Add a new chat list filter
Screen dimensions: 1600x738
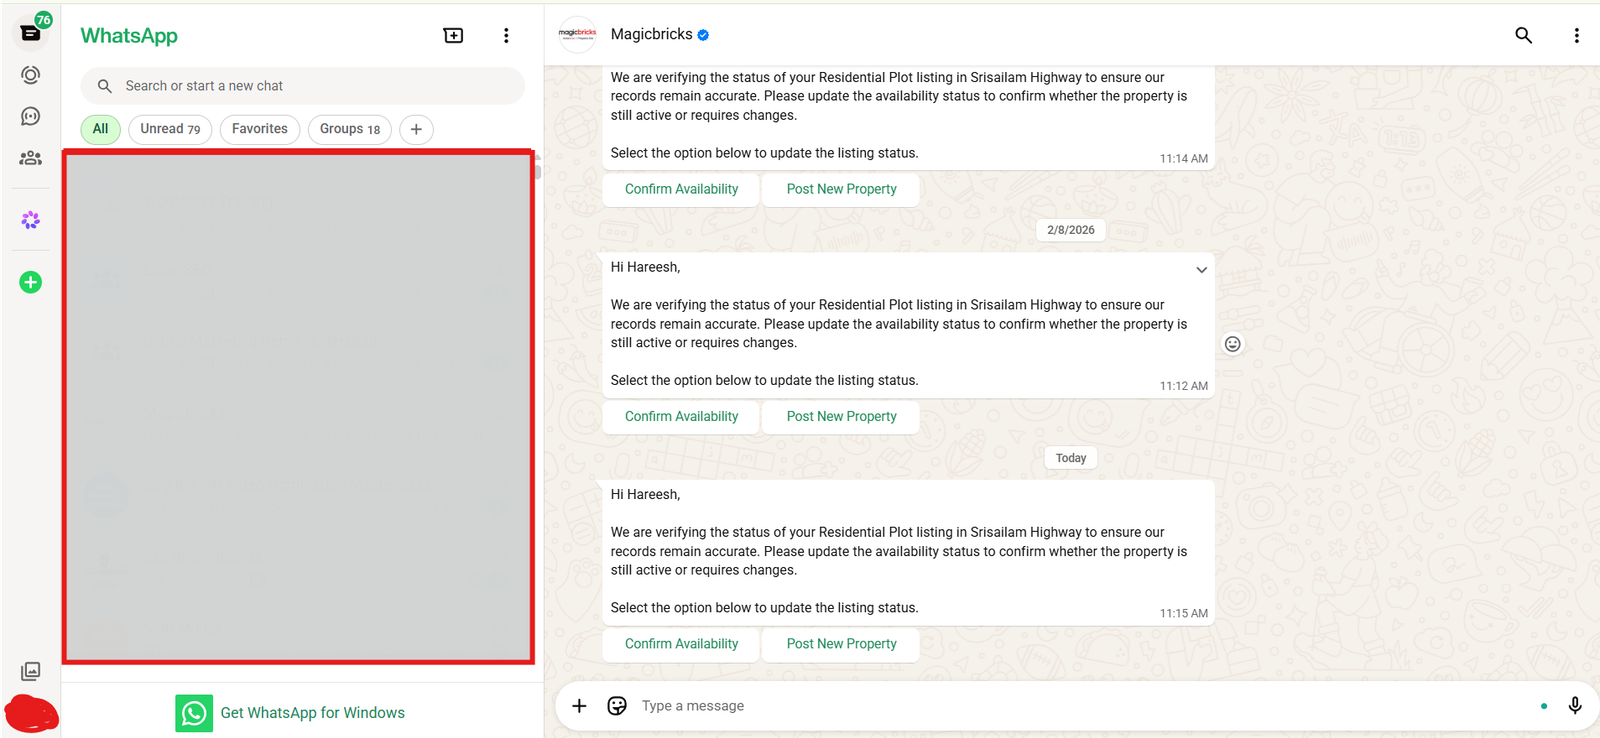[x=416, y=129]
